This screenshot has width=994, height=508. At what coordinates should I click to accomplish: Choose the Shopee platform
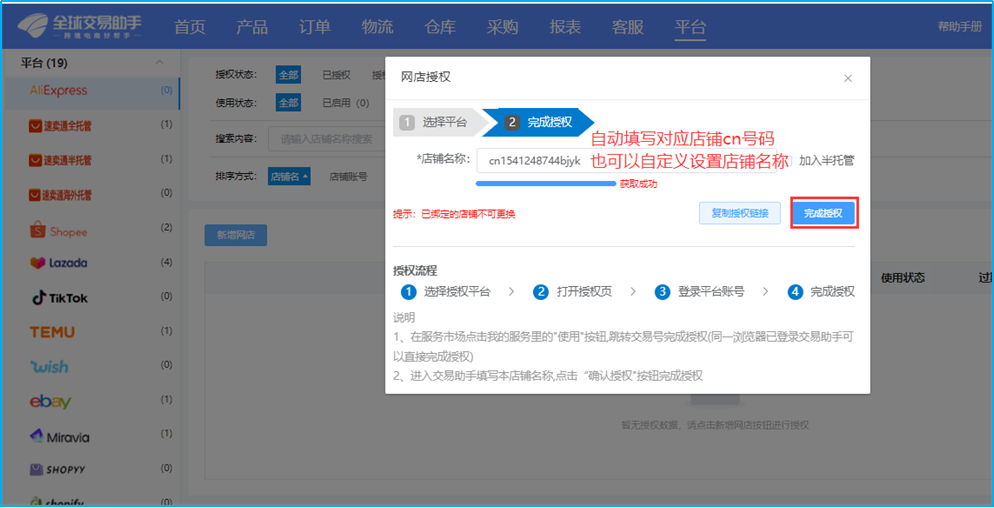click(x=58, y=231)
